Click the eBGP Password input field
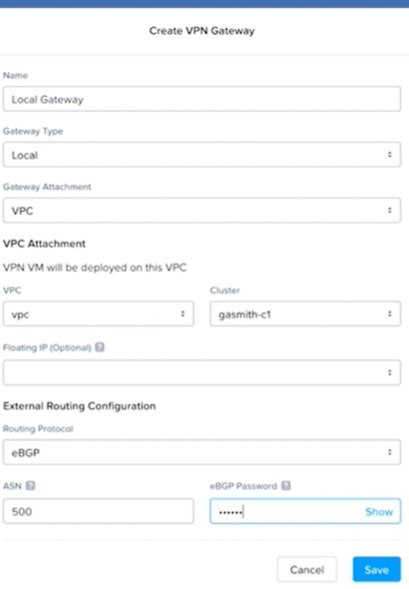This screenshot has height=589, width=409. [x=305, y=511]
